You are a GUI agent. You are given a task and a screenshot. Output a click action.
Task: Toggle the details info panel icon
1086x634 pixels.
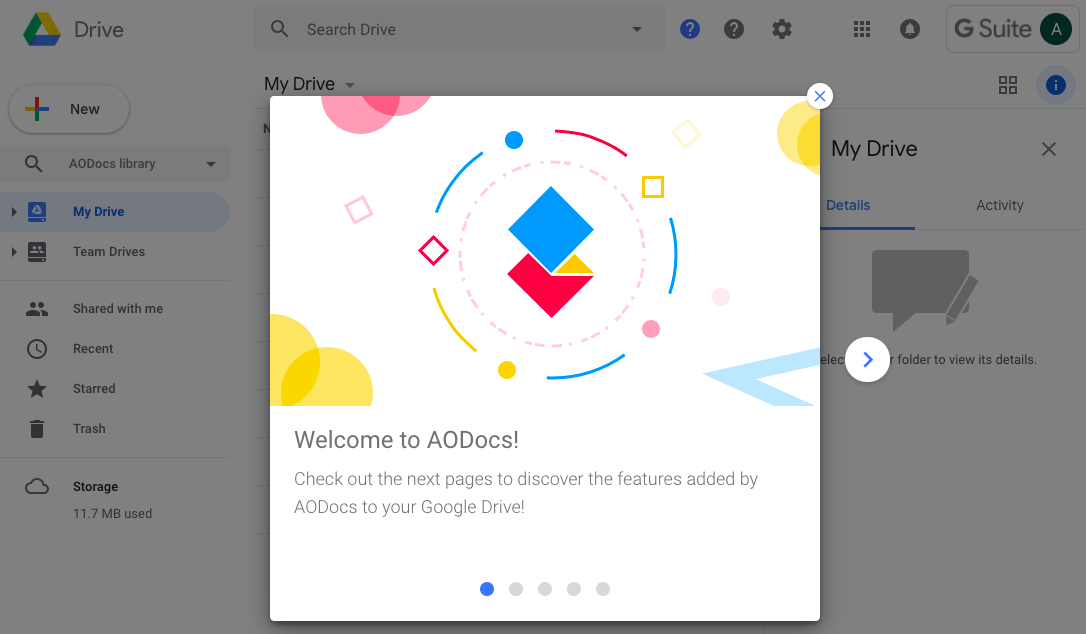[1056, 85]
